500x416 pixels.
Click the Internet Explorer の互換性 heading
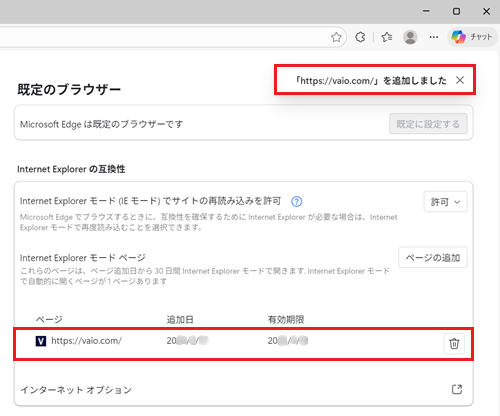click(71, 169)
